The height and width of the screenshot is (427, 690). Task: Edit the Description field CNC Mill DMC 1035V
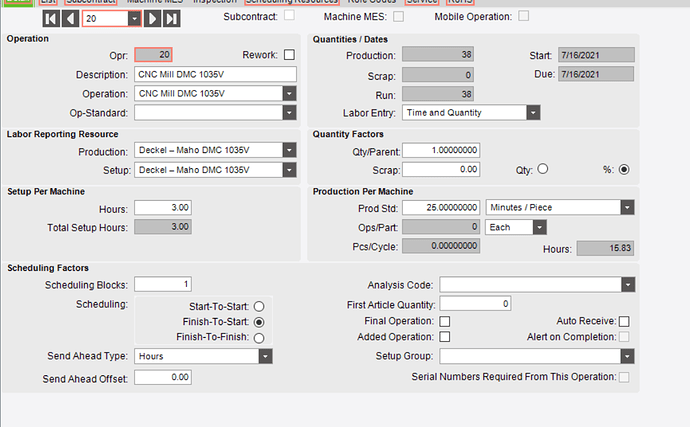click(x=215, y=74)
